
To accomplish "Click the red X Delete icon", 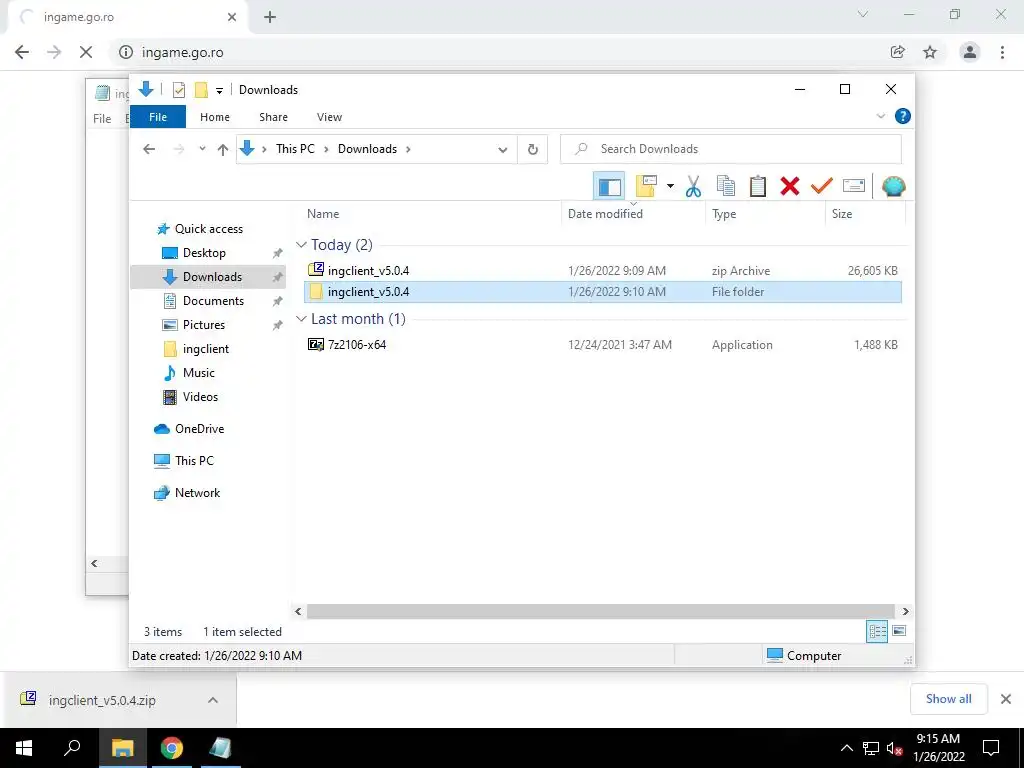I will coord(790,187).
